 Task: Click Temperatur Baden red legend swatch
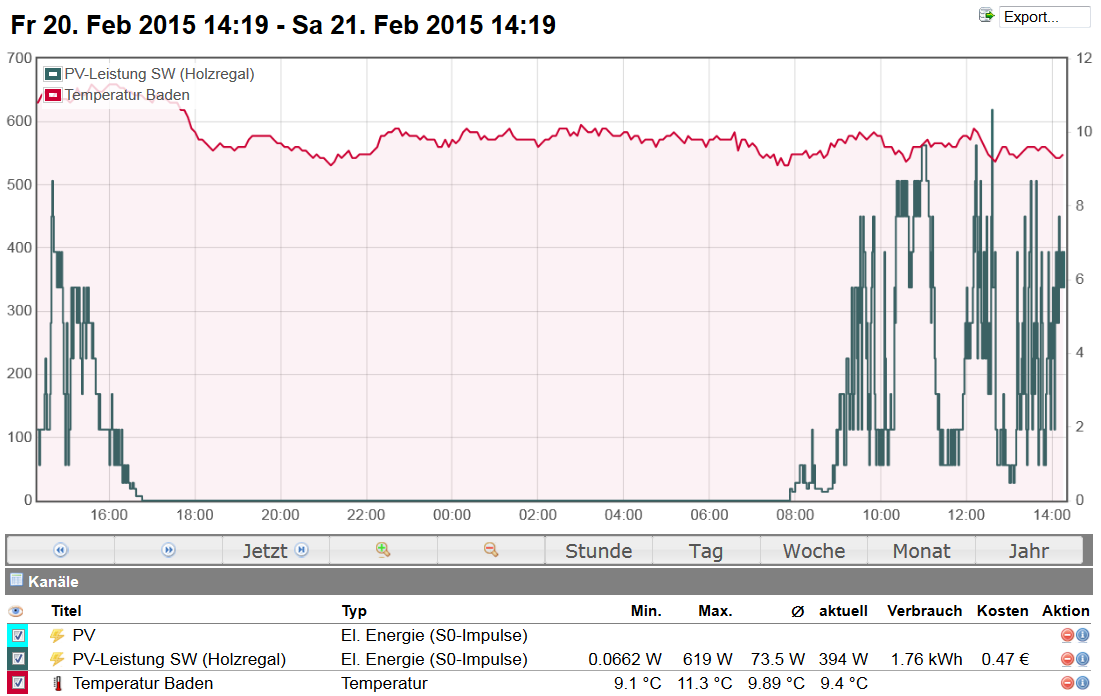pos(53,95)
